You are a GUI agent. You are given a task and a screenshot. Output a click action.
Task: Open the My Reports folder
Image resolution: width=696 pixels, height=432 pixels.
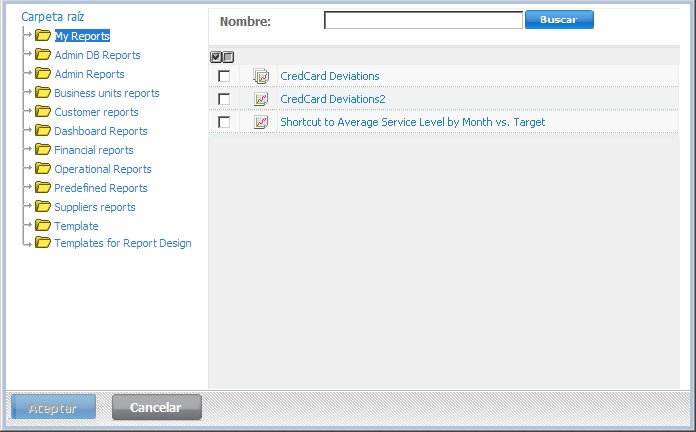82,36
